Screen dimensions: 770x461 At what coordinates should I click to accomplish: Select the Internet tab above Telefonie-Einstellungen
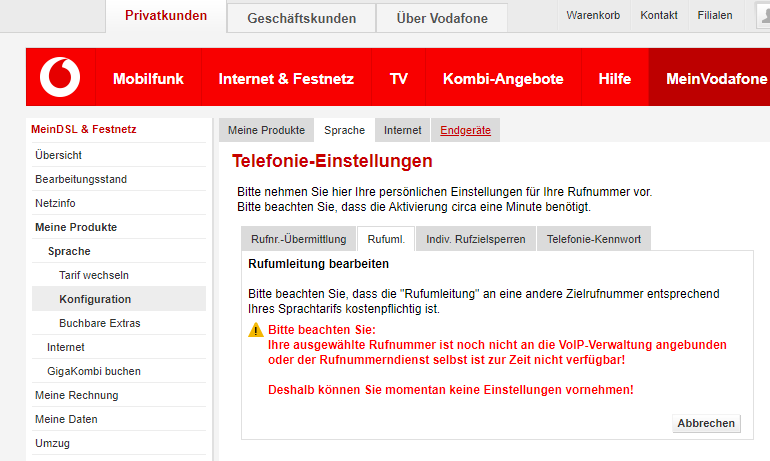402,130
